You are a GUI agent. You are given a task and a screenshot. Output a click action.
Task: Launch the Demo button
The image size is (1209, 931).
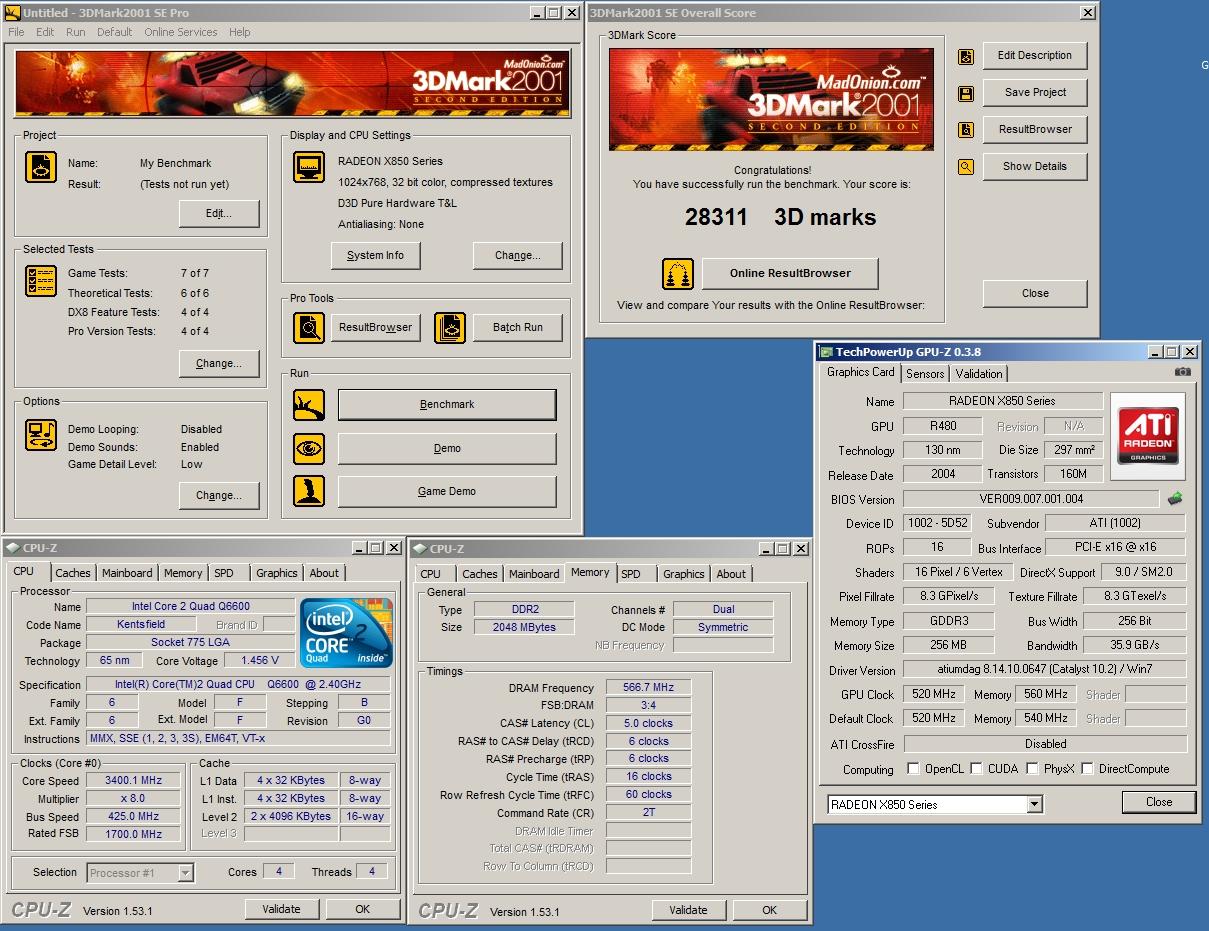[x=447, y=449]
